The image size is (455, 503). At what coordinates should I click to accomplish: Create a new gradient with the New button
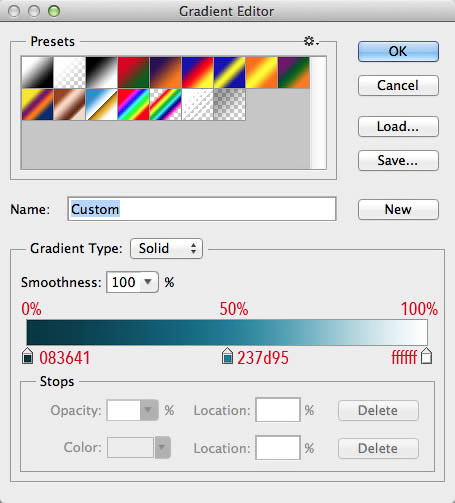click(398, 209)
